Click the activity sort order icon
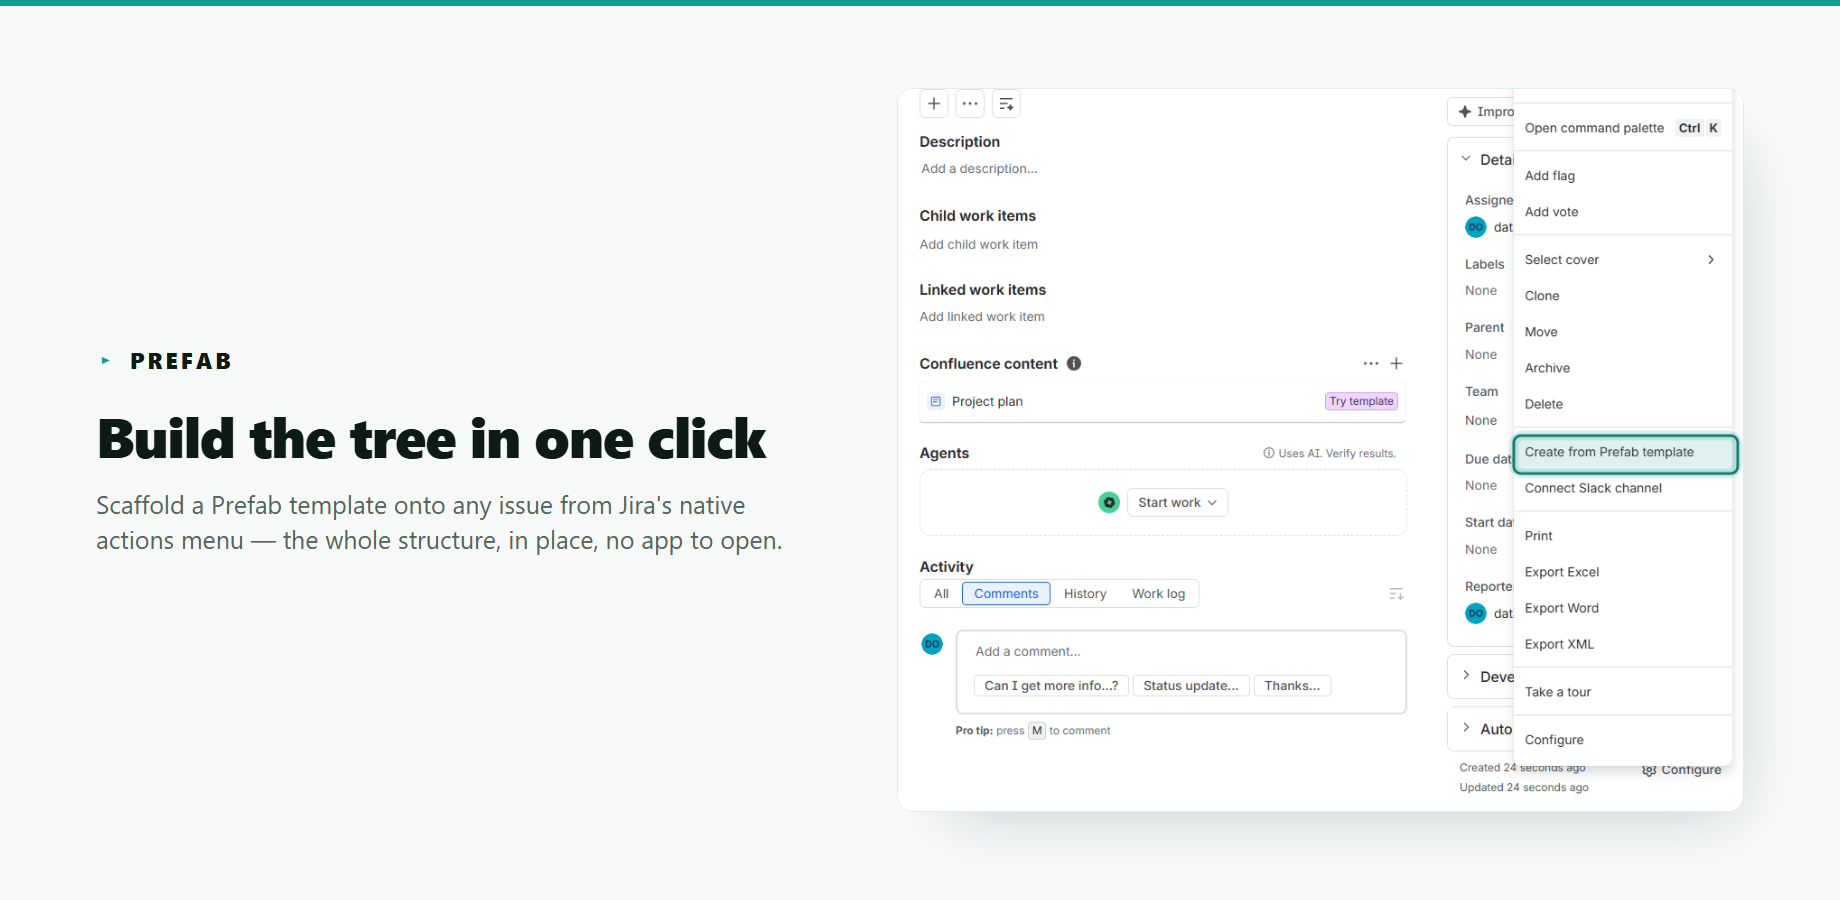 (x=1397, y=594)
